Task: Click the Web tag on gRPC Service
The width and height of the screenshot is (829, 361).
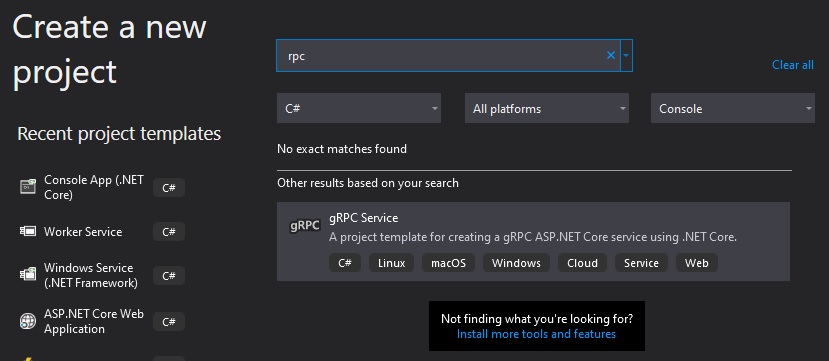Action: pyautogui.click(x=697, y=263)
